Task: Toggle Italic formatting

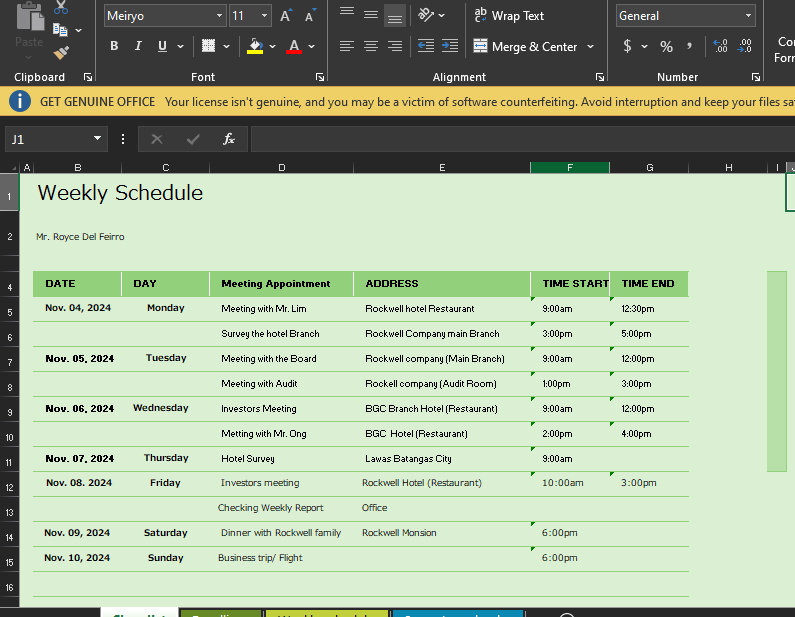Action: coord(138,46)
